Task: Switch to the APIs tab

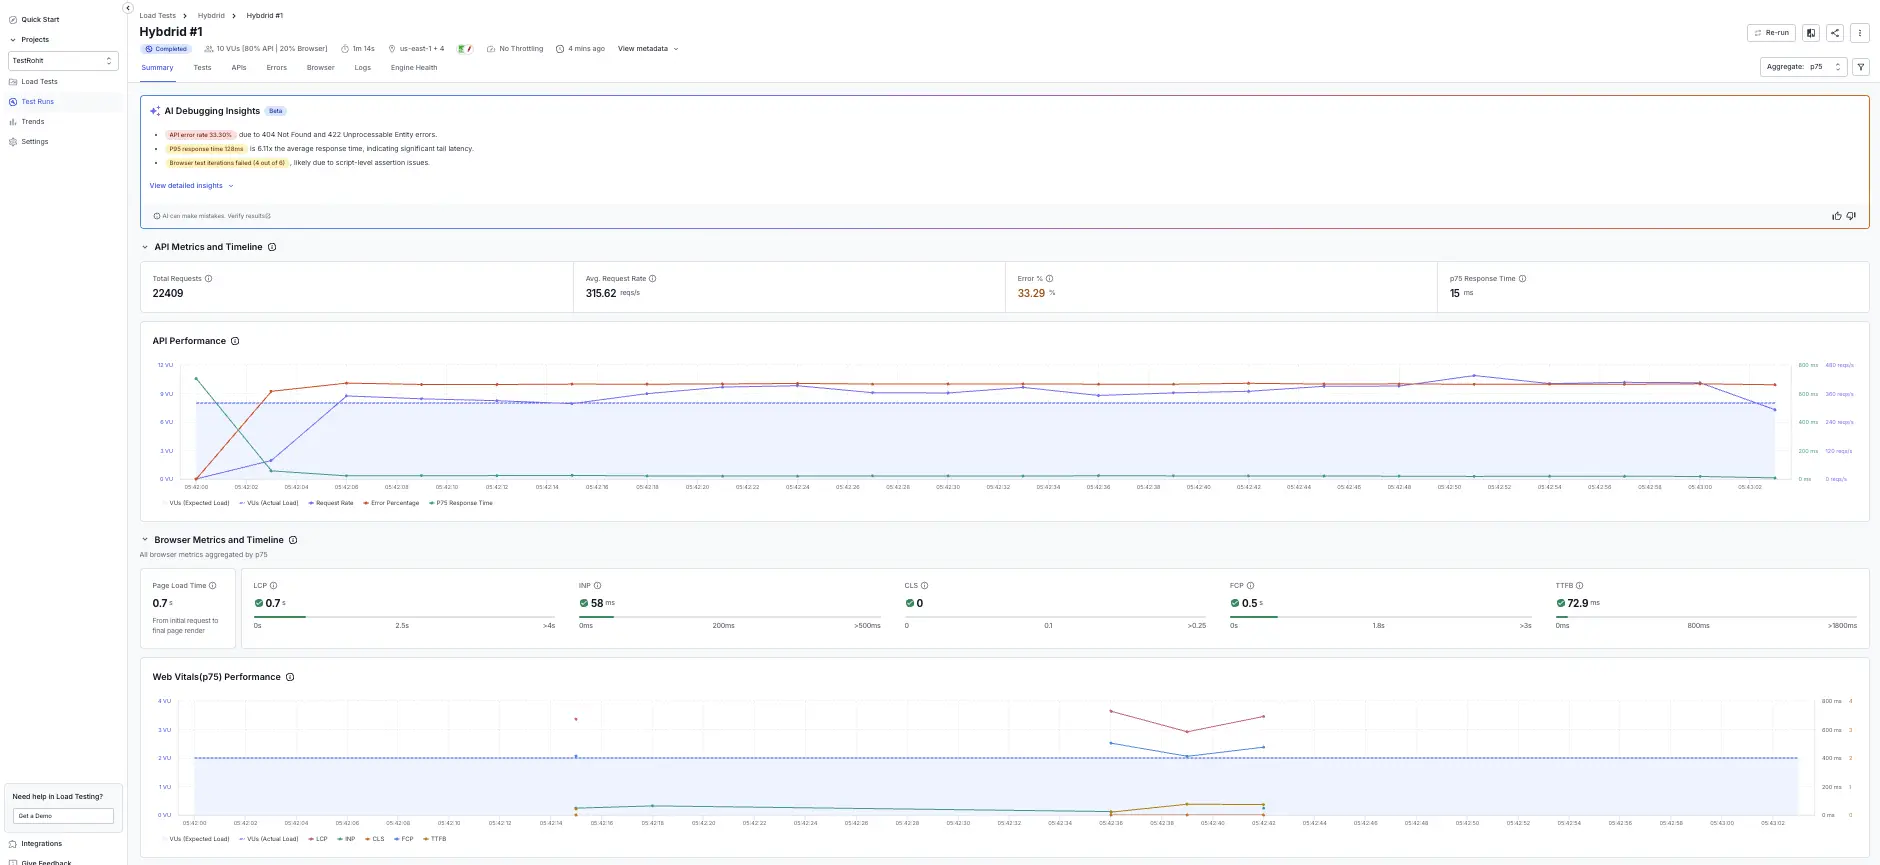Action: point(239,68)
